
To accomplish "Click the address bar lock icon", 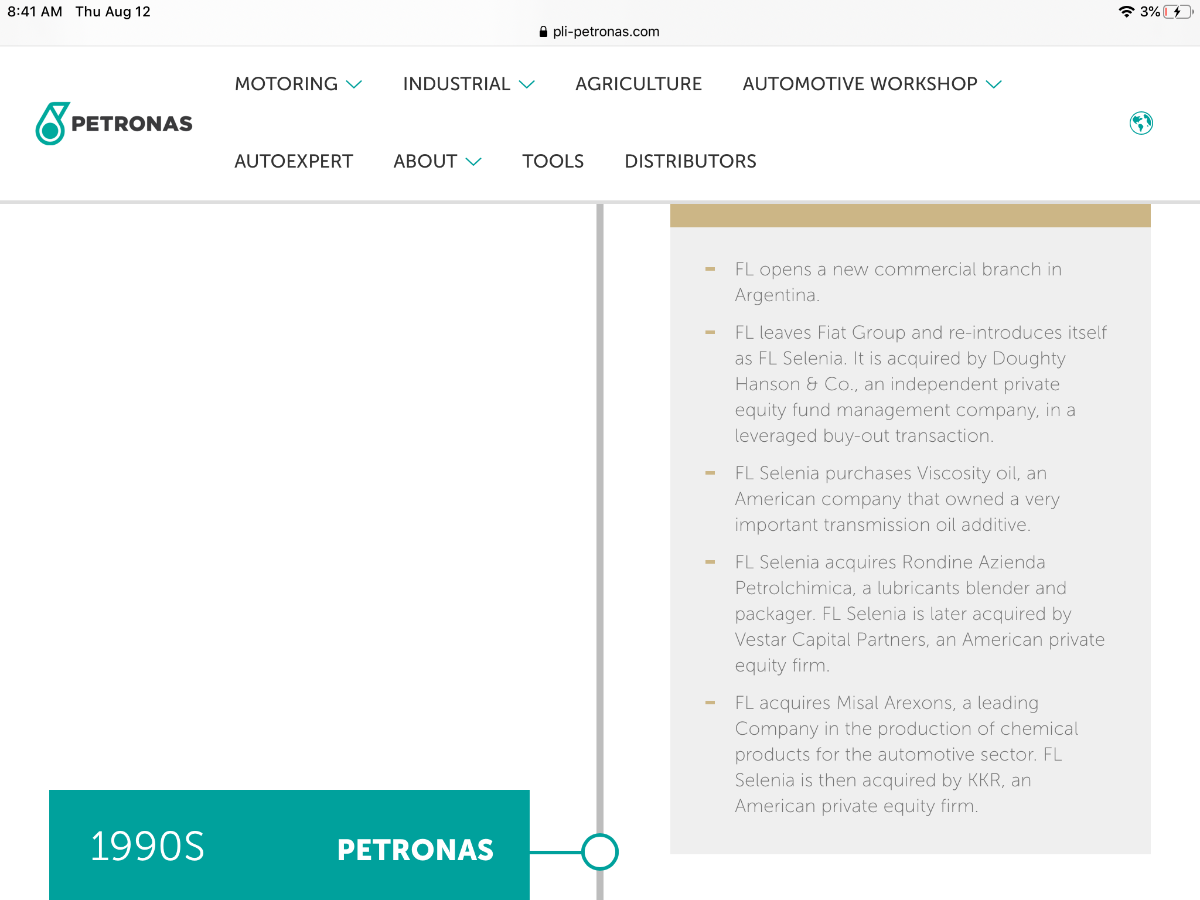I will point(544,31).
